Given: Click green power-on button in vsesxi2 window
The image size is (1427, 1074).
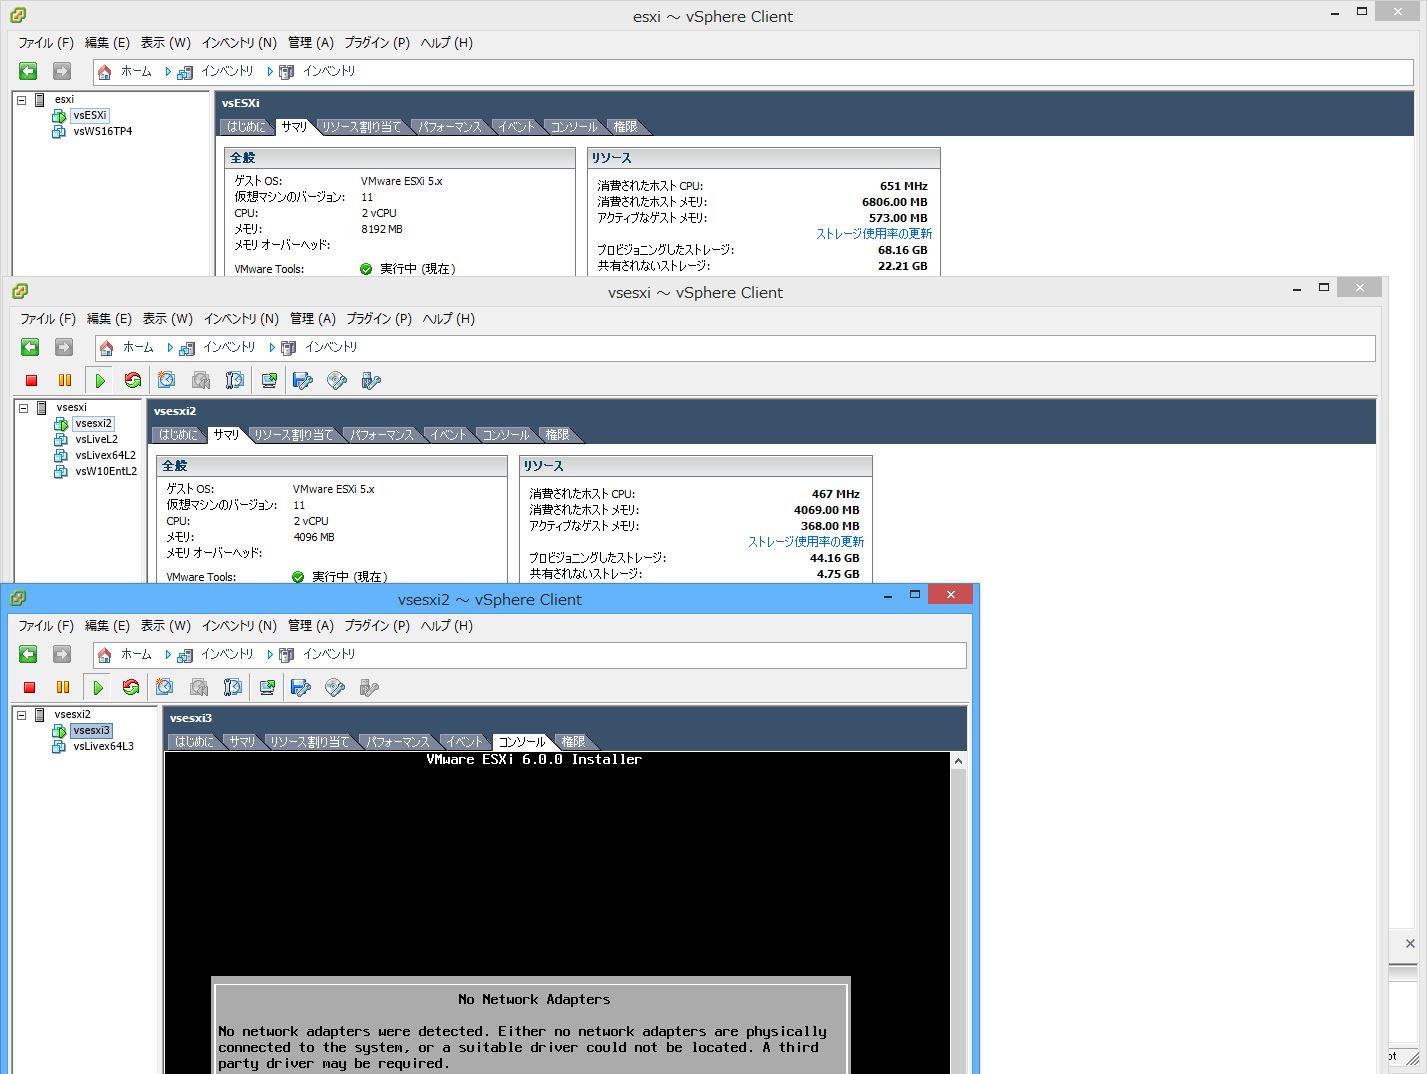Looking at the screenshot, I should pos(97,687).
